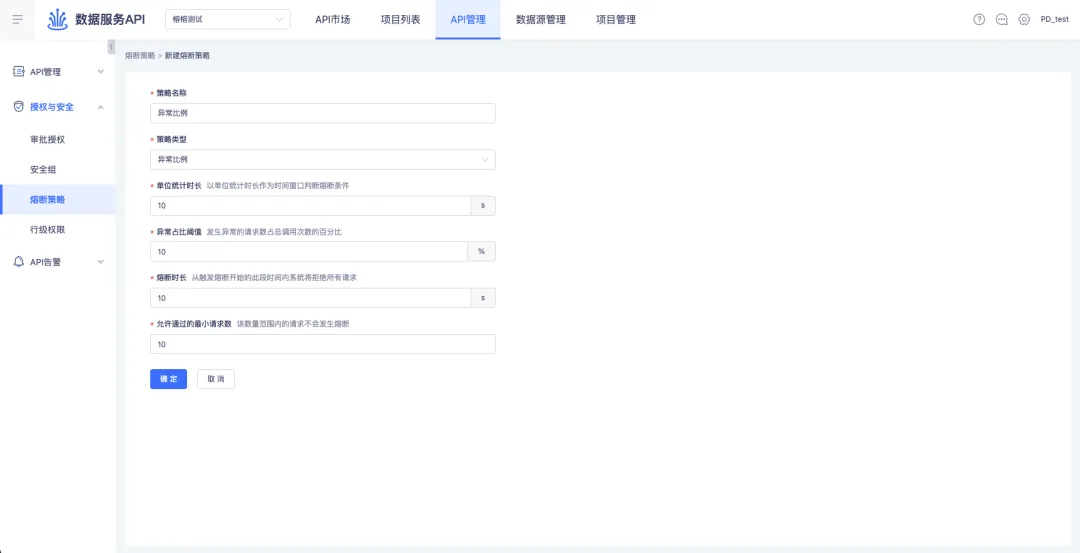Click the % unit suffix on 异常占比阈值
This screenshot has height=553, width=1080.
tap(481, 251)
